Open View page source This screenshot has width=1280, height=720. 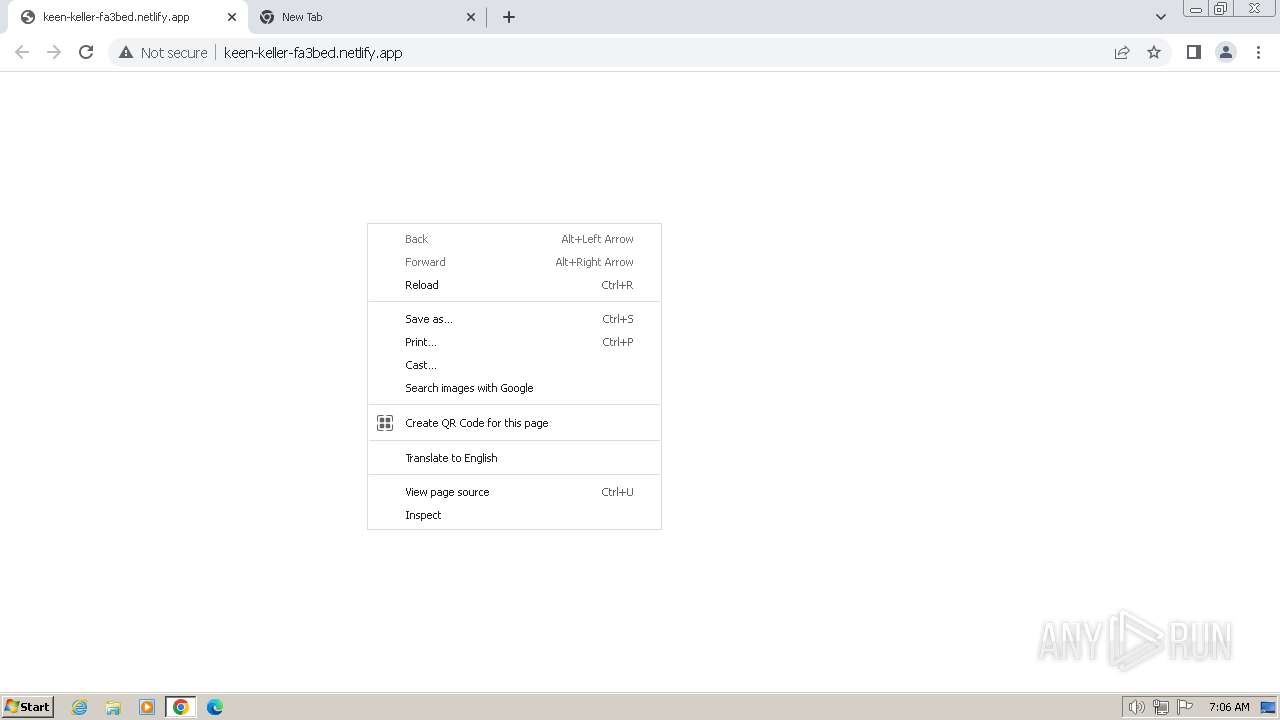pyautogui.click(x=514, y=492)
